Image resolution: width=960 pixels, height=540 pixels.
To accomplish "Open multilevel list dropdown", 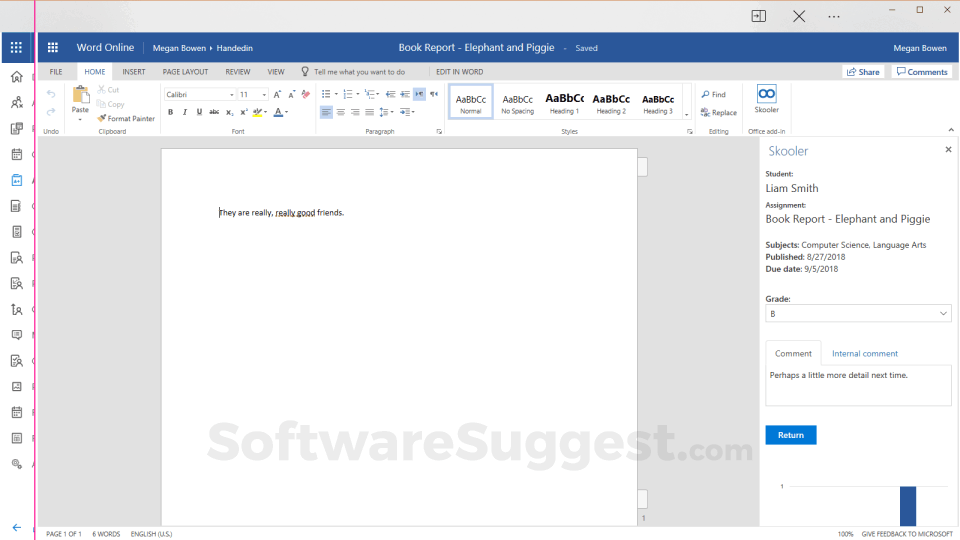I will tap(378, 94).
